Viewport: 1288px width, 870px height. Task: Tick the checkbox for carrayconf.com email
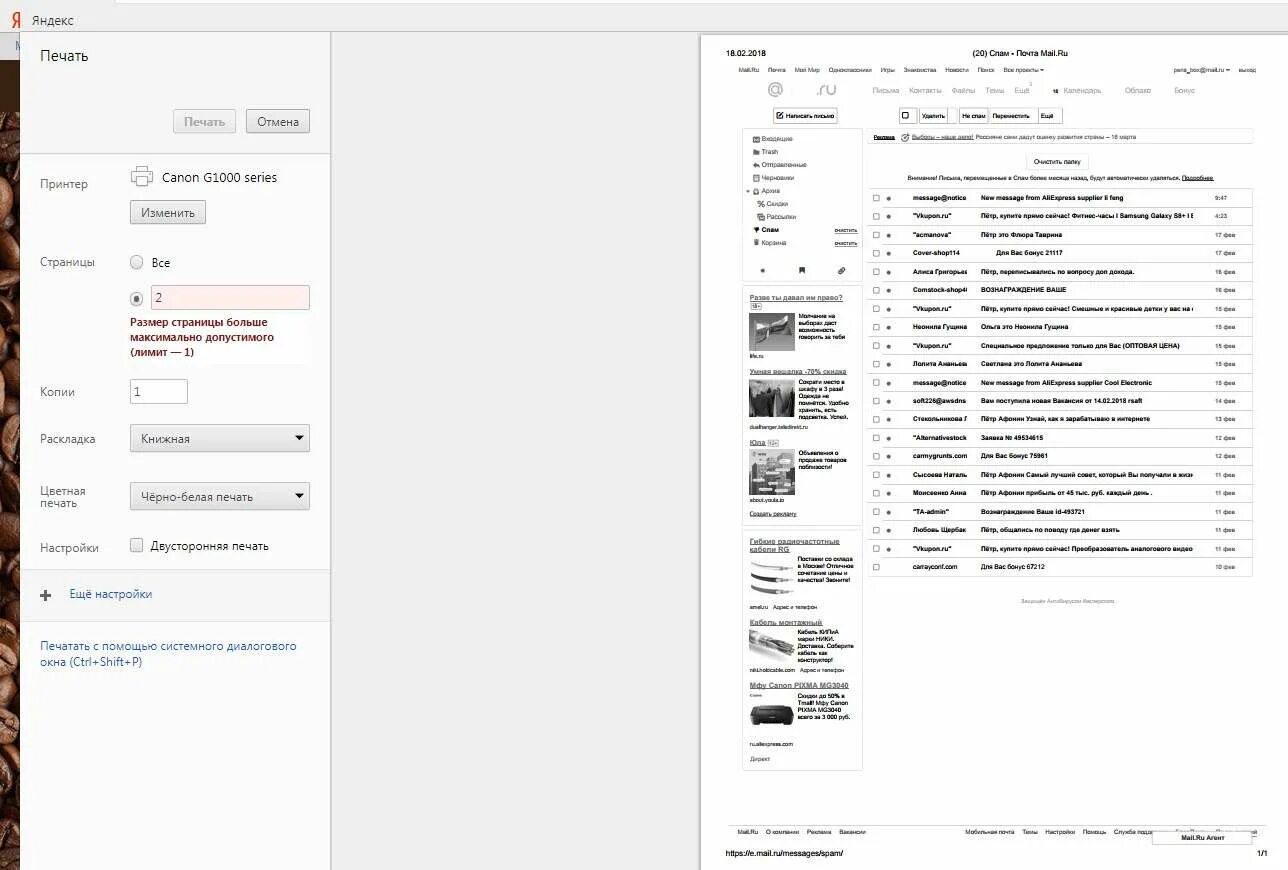(876, 567)
